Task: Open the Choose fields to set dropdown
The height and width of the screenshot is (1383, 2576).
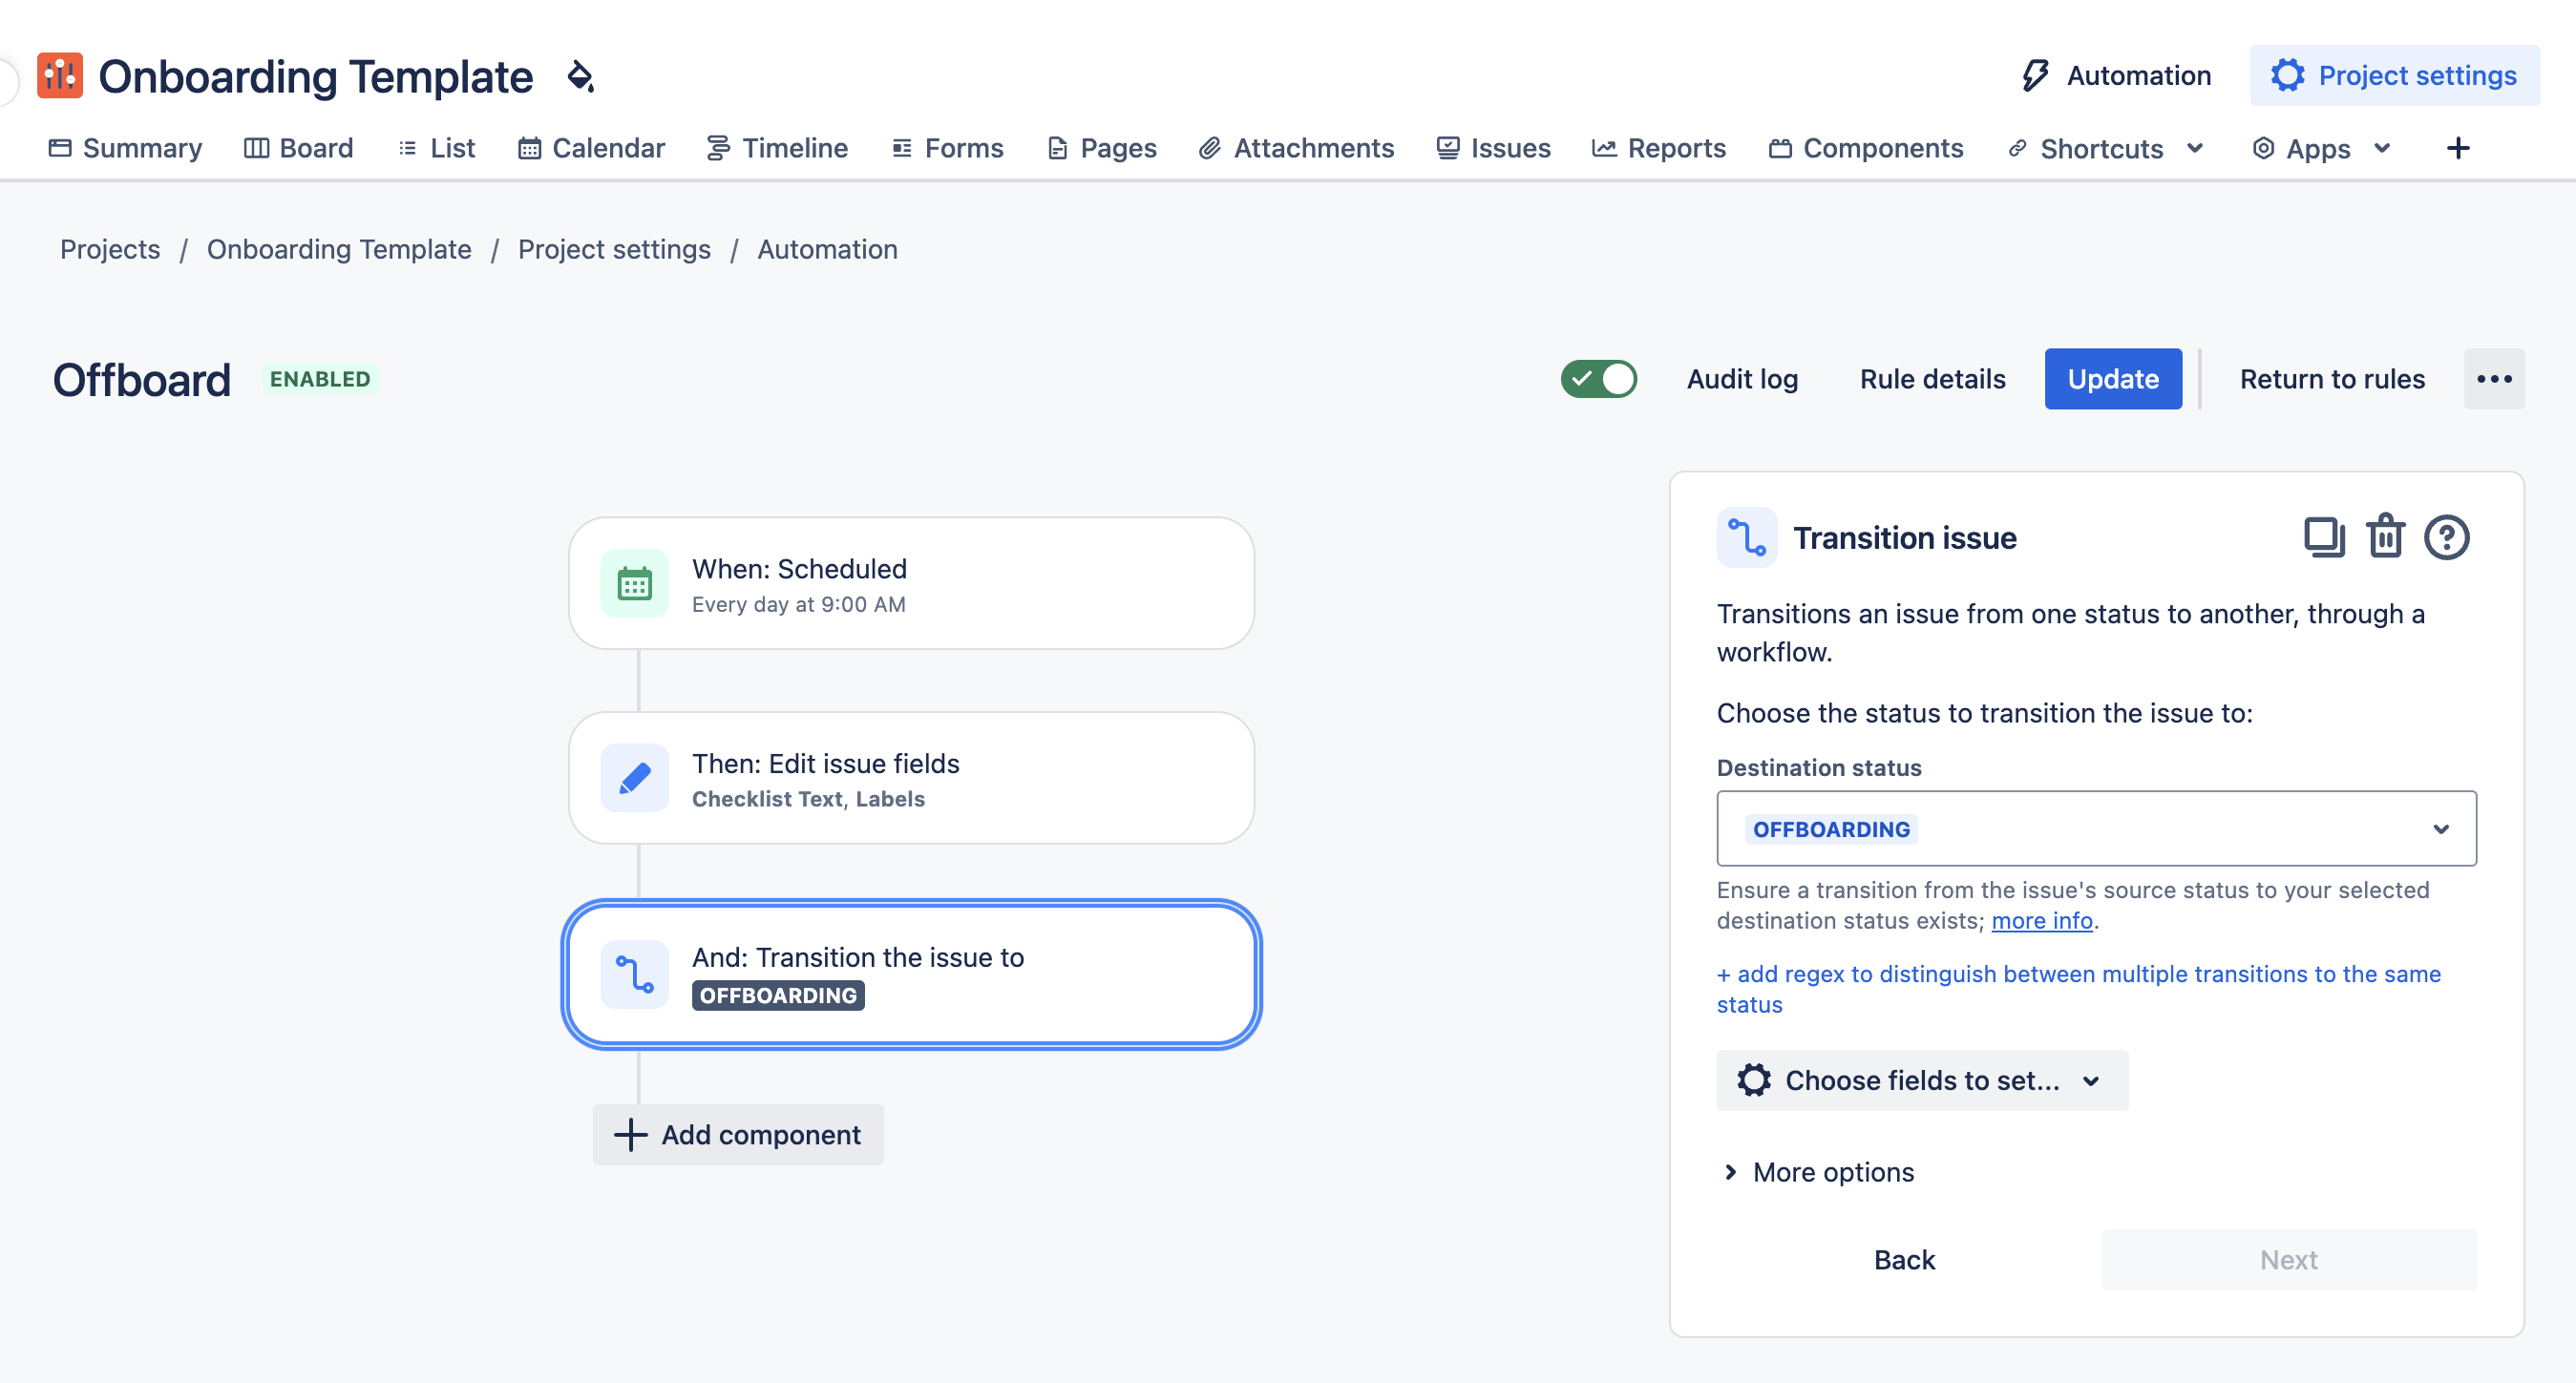Action: point(1921,1080)
